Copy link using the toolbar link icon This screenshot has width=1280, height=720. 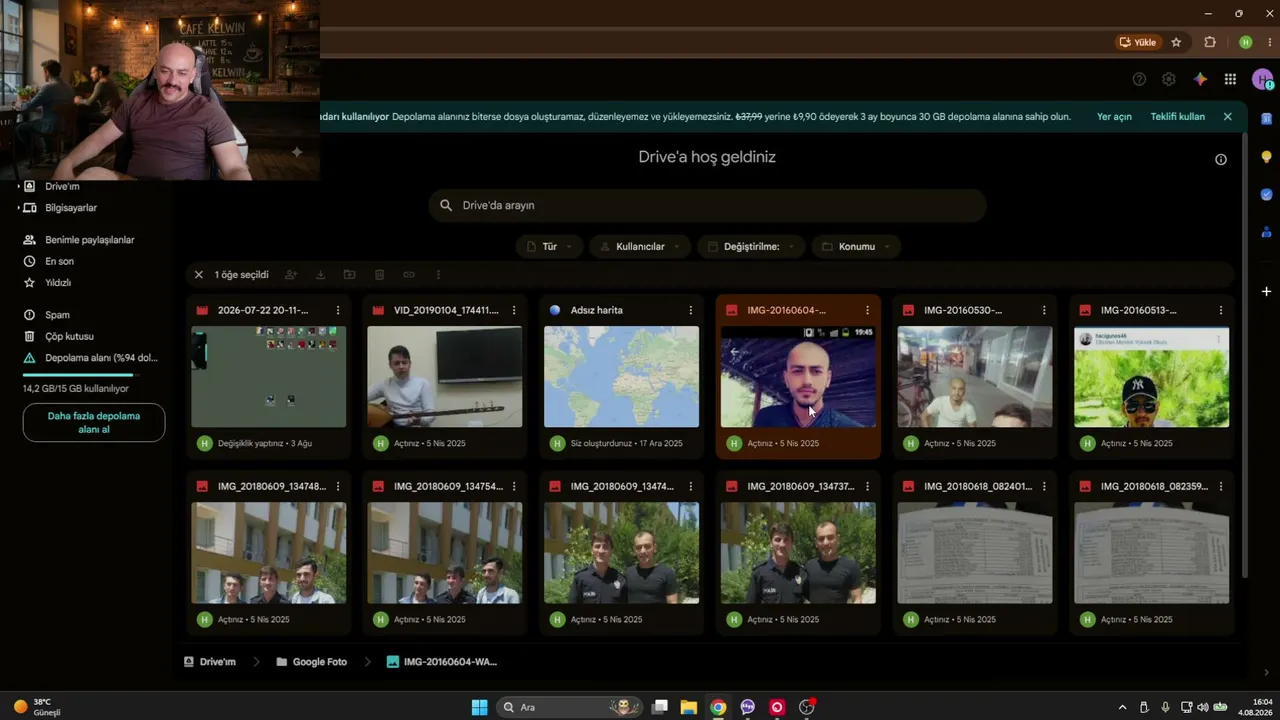tap(409, 275)
